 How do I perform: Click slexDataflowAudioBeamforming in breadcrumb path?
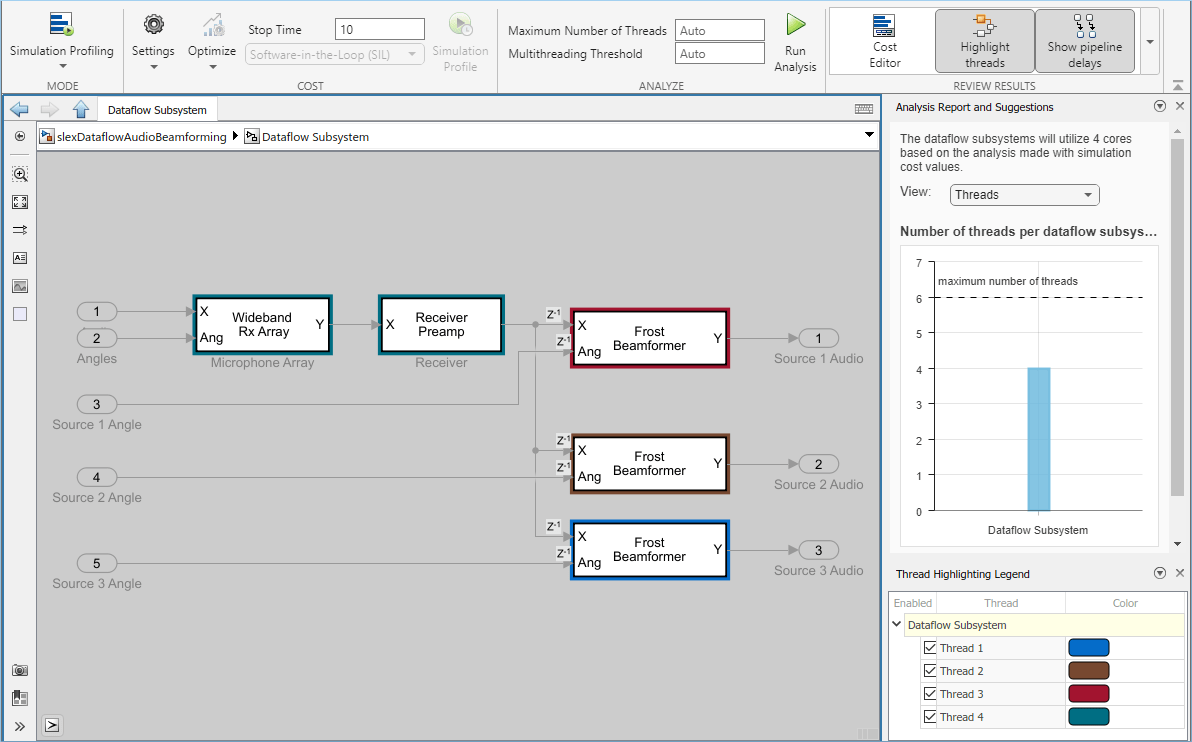141,137
